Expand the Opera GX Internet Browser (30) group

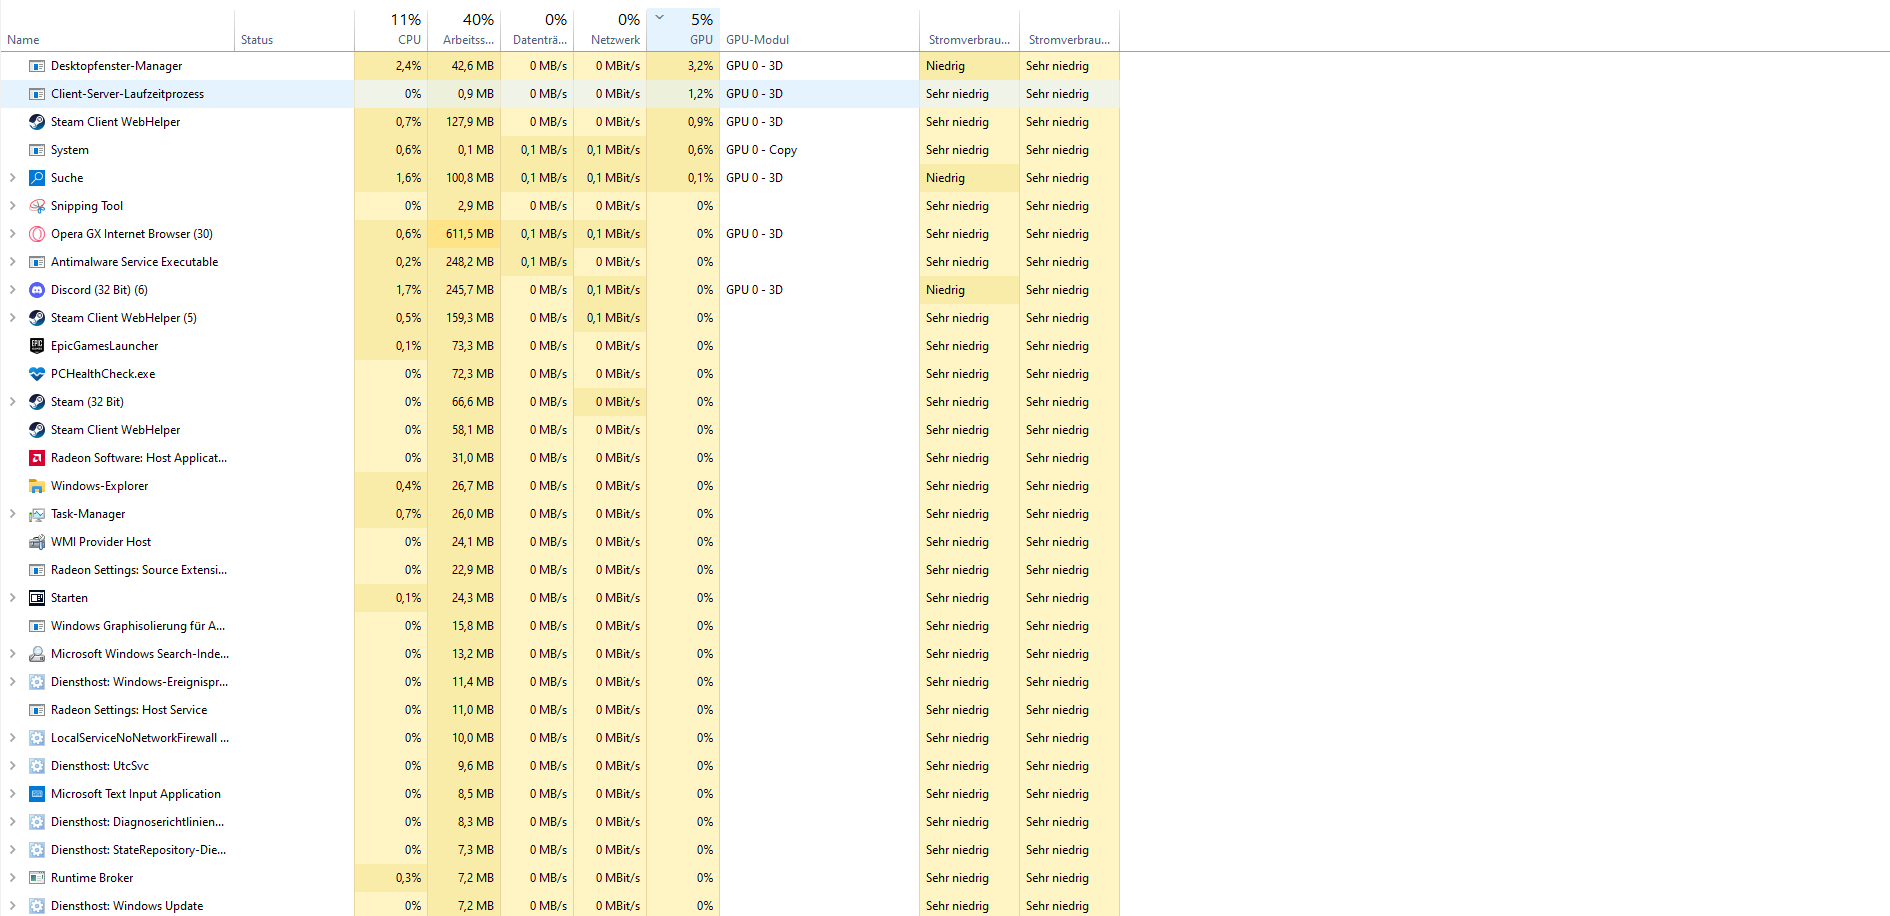click(12, 234)
